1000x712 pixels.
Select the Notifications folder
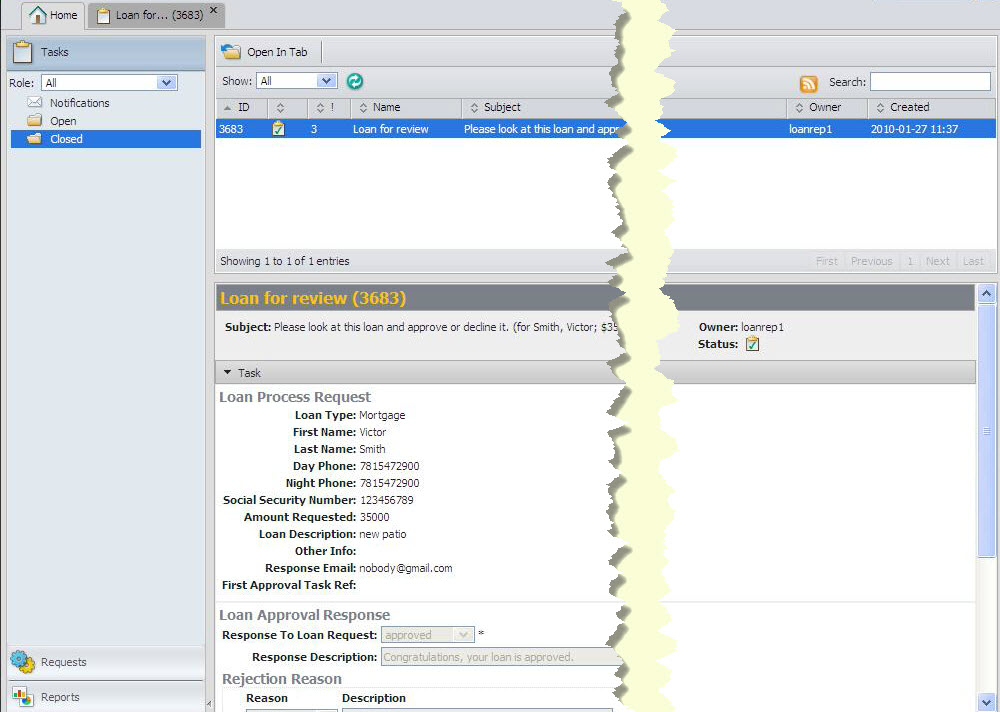[79, 103]
